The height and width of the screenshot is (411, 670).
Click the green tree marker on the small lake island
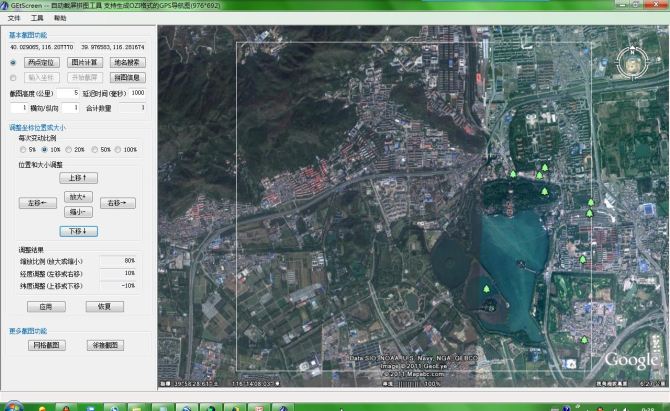click(x=487, y=289)
